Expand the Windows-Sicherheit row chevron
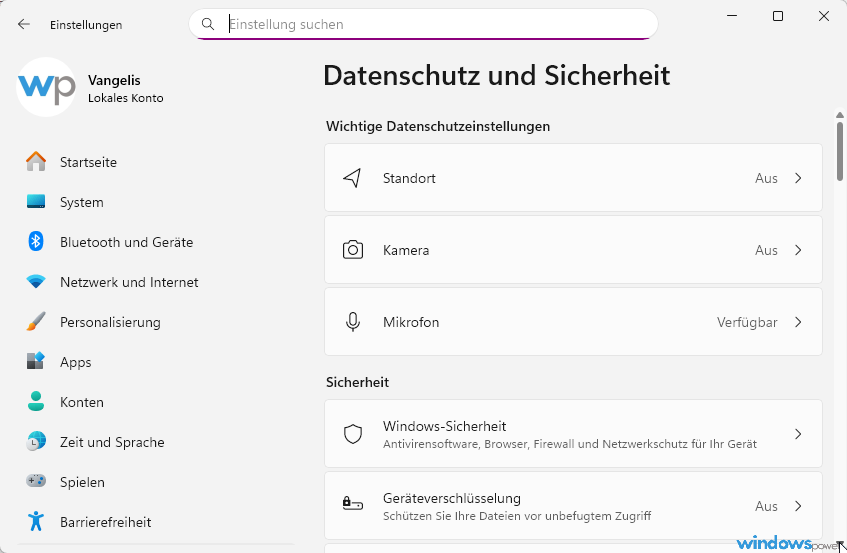The height and width of the screenshot is (553, 847). tap(798, 434)
